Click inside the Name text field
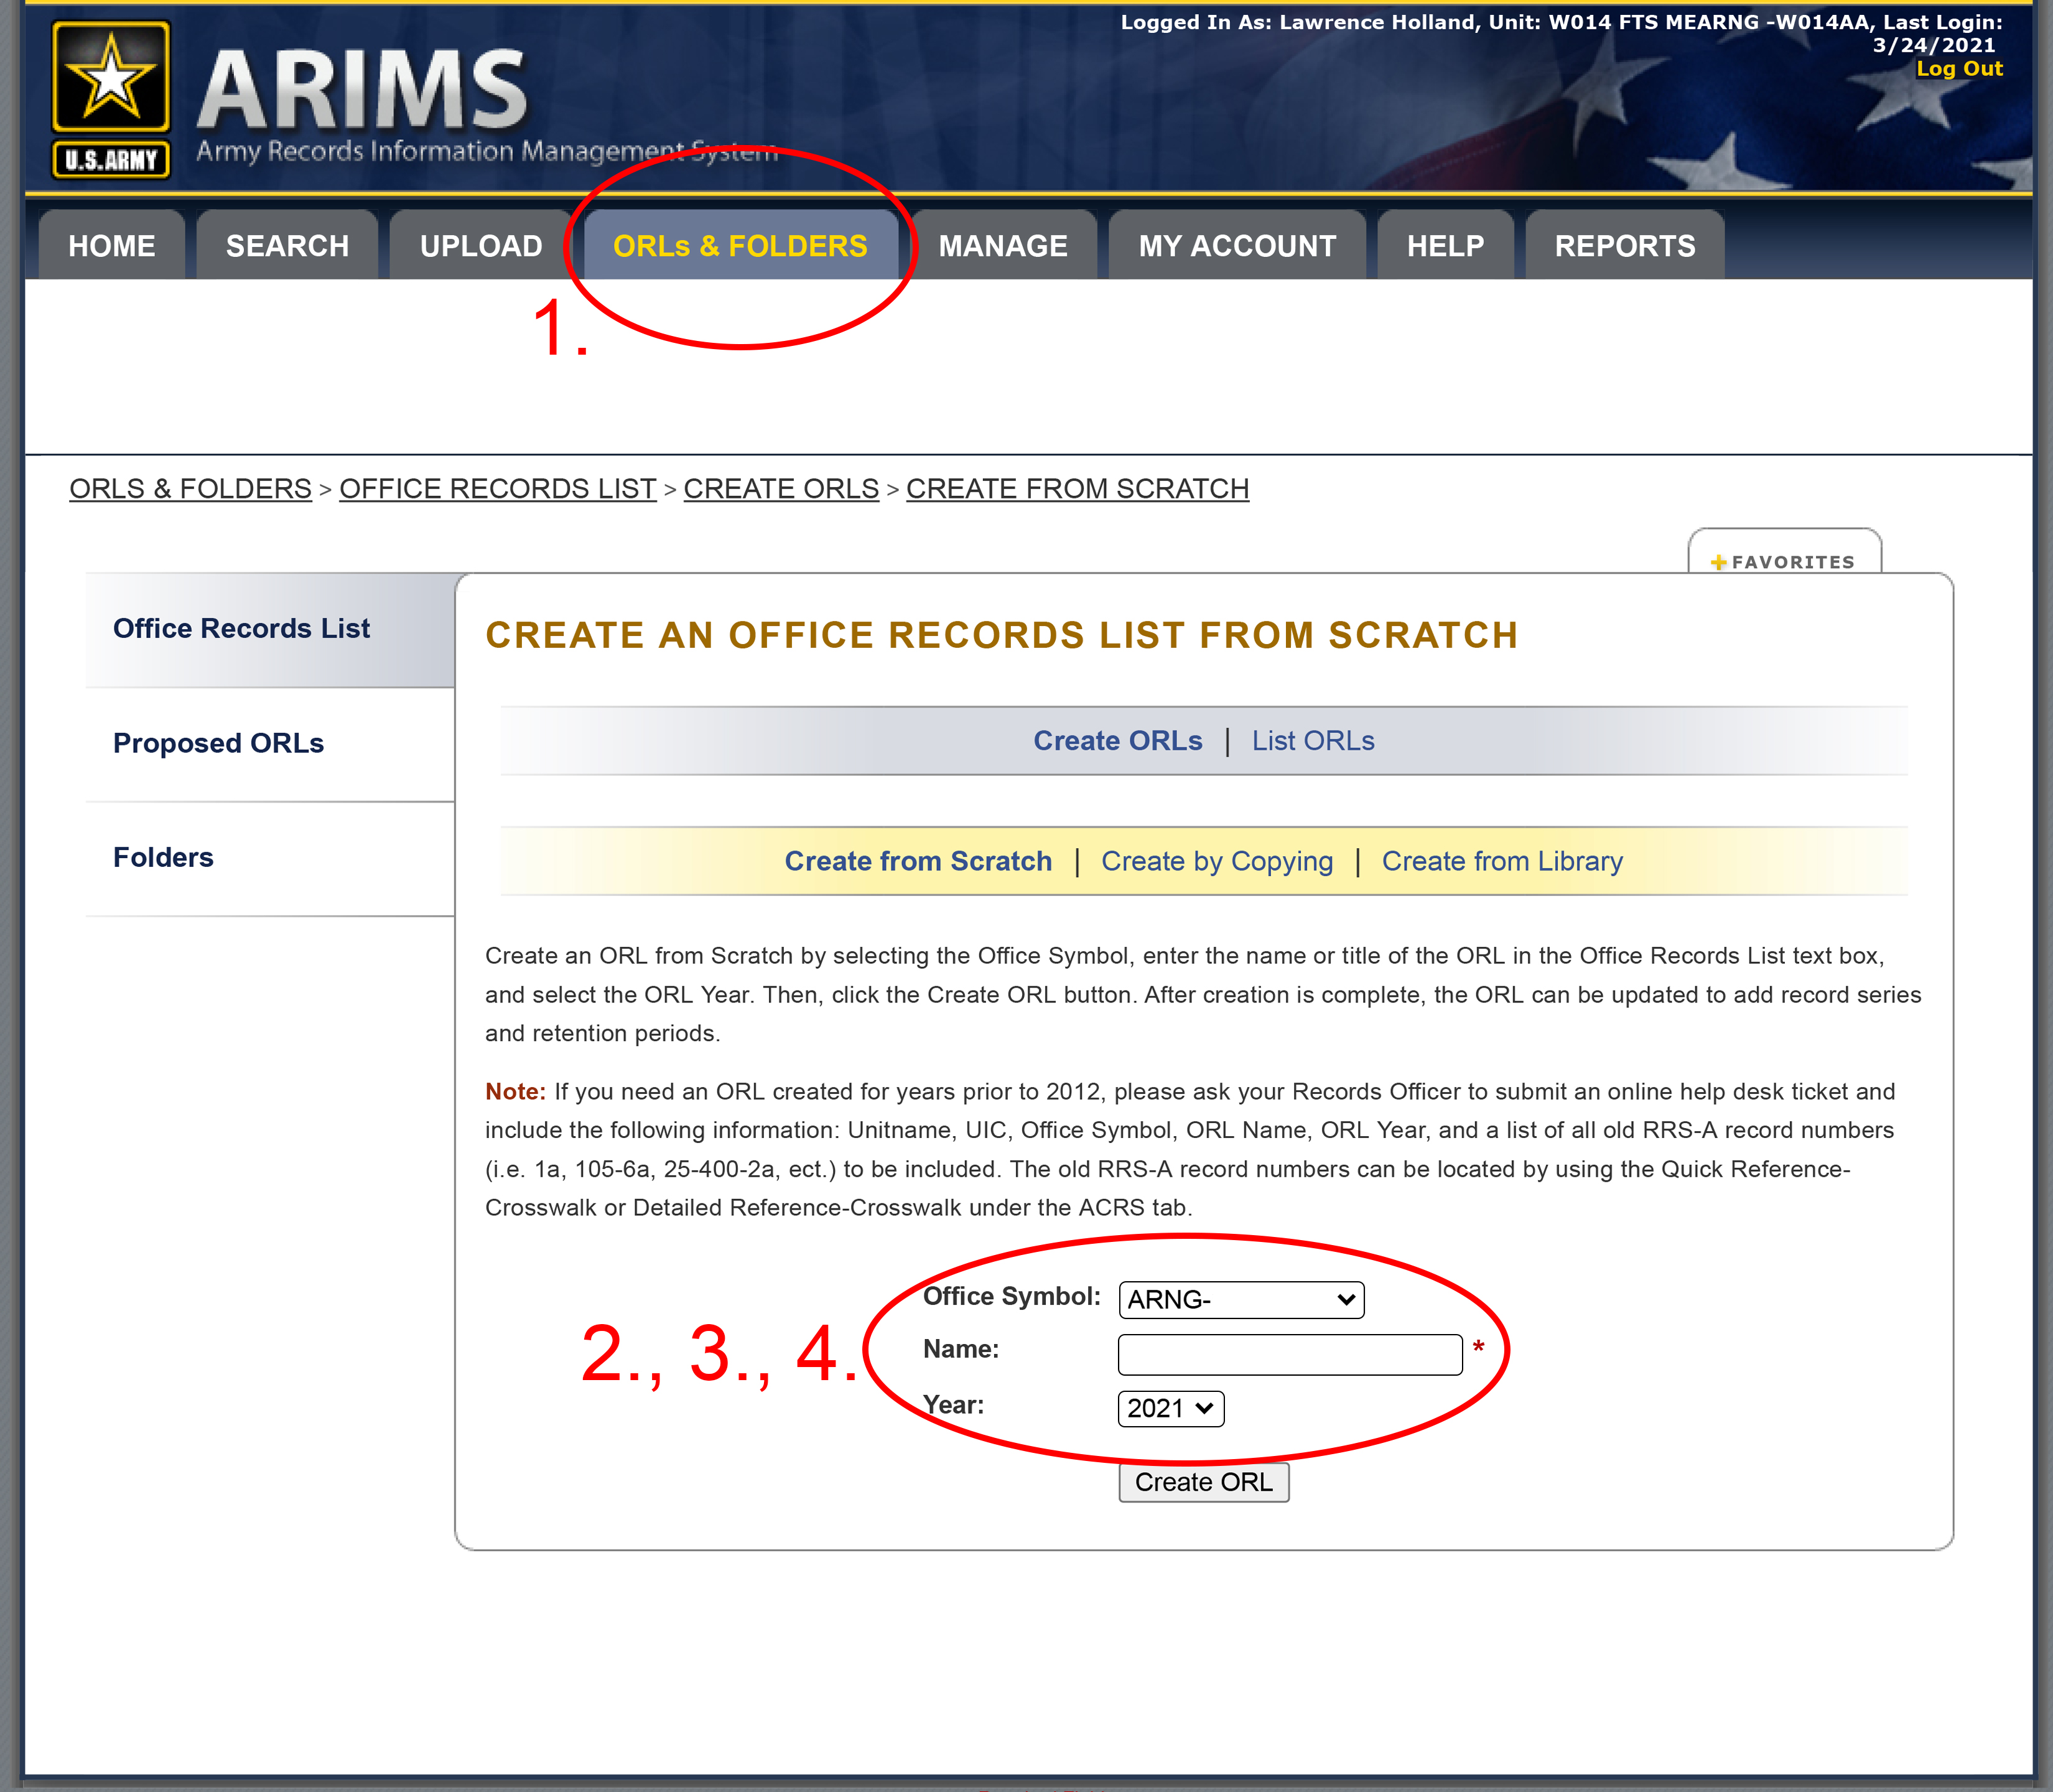Viewport: 2053px width, 1792px height. point(1289,1354)
